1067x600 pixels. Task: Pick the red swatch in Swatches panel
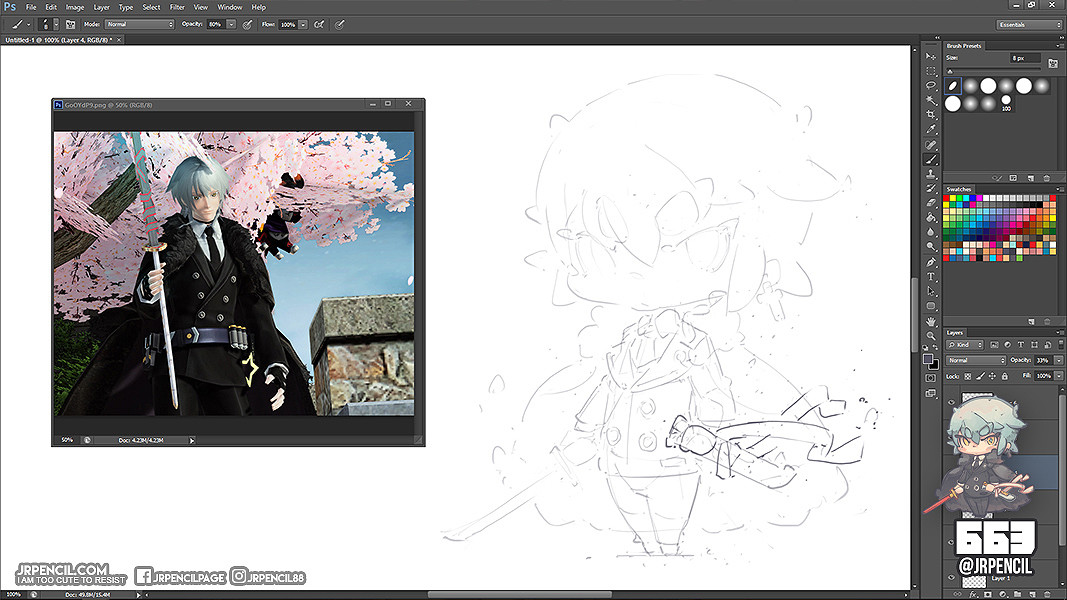947,199
